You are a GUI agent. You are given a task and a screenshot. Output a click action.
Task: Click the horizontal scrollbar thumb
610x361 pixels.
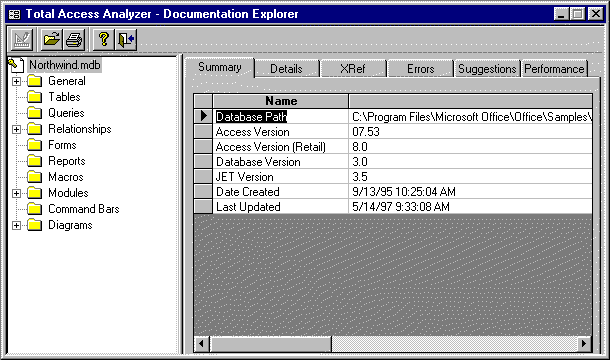coord(271,343)
